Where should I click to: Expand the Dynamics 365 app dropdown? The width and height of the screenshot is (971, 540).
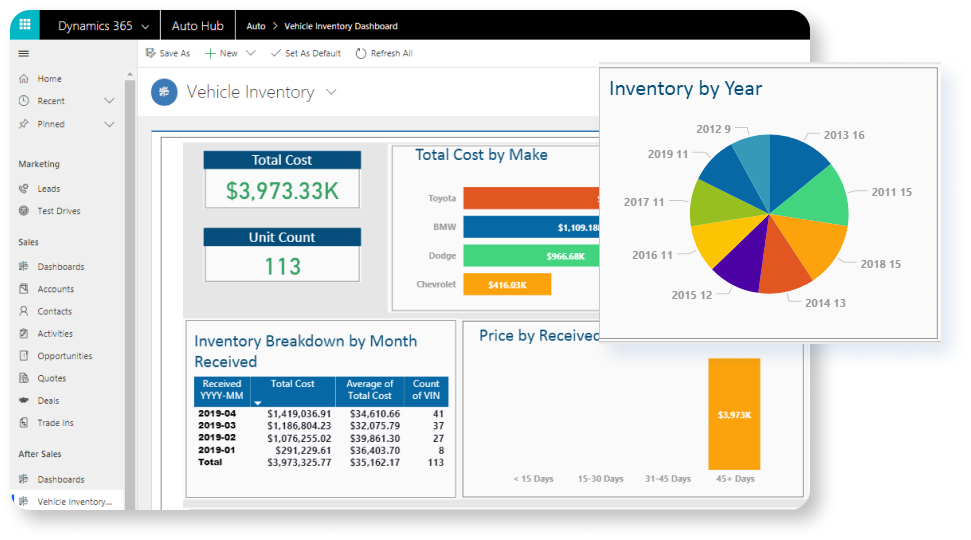point(146,27)
